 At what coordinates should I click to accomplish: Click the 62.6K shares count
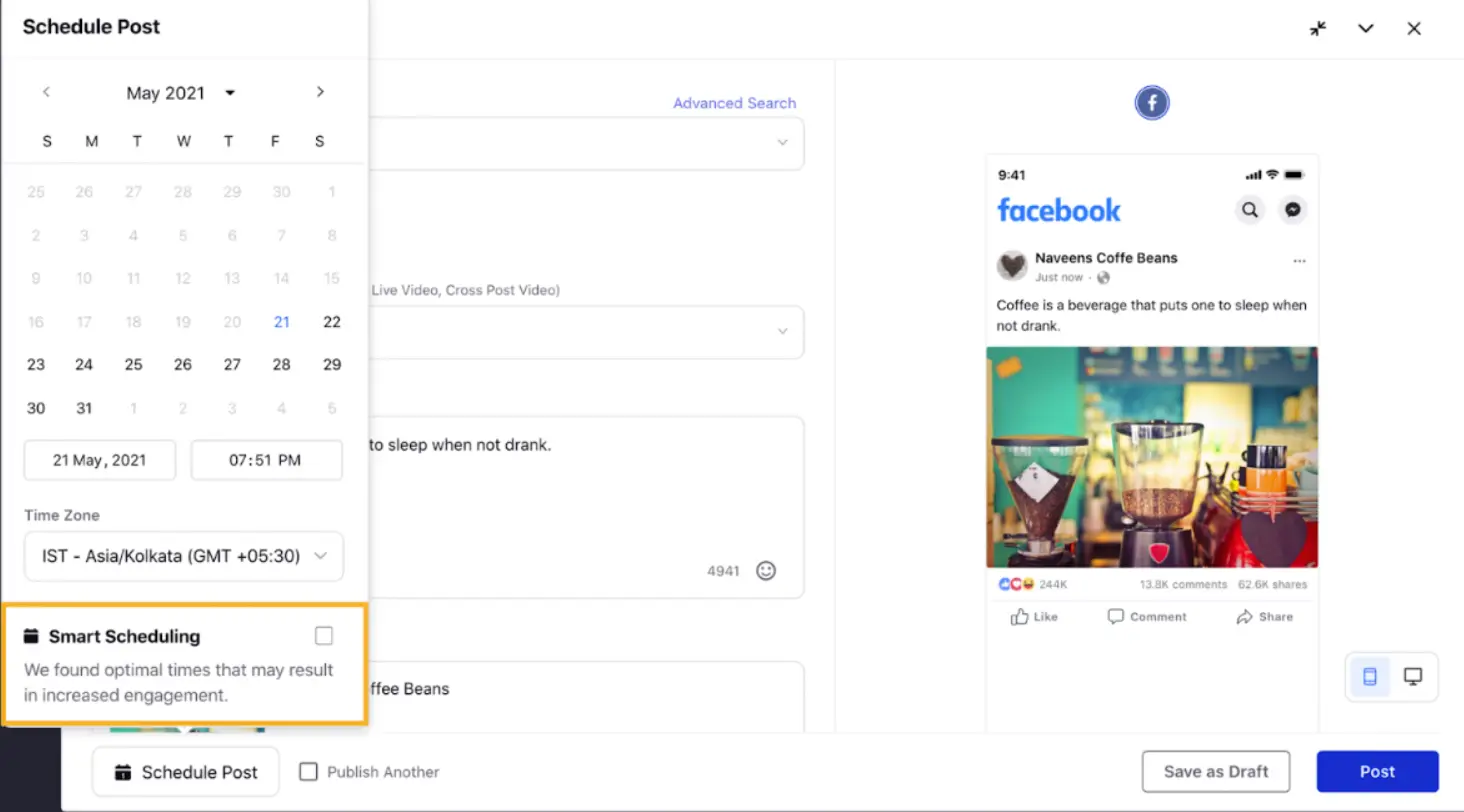[1272, 585]
